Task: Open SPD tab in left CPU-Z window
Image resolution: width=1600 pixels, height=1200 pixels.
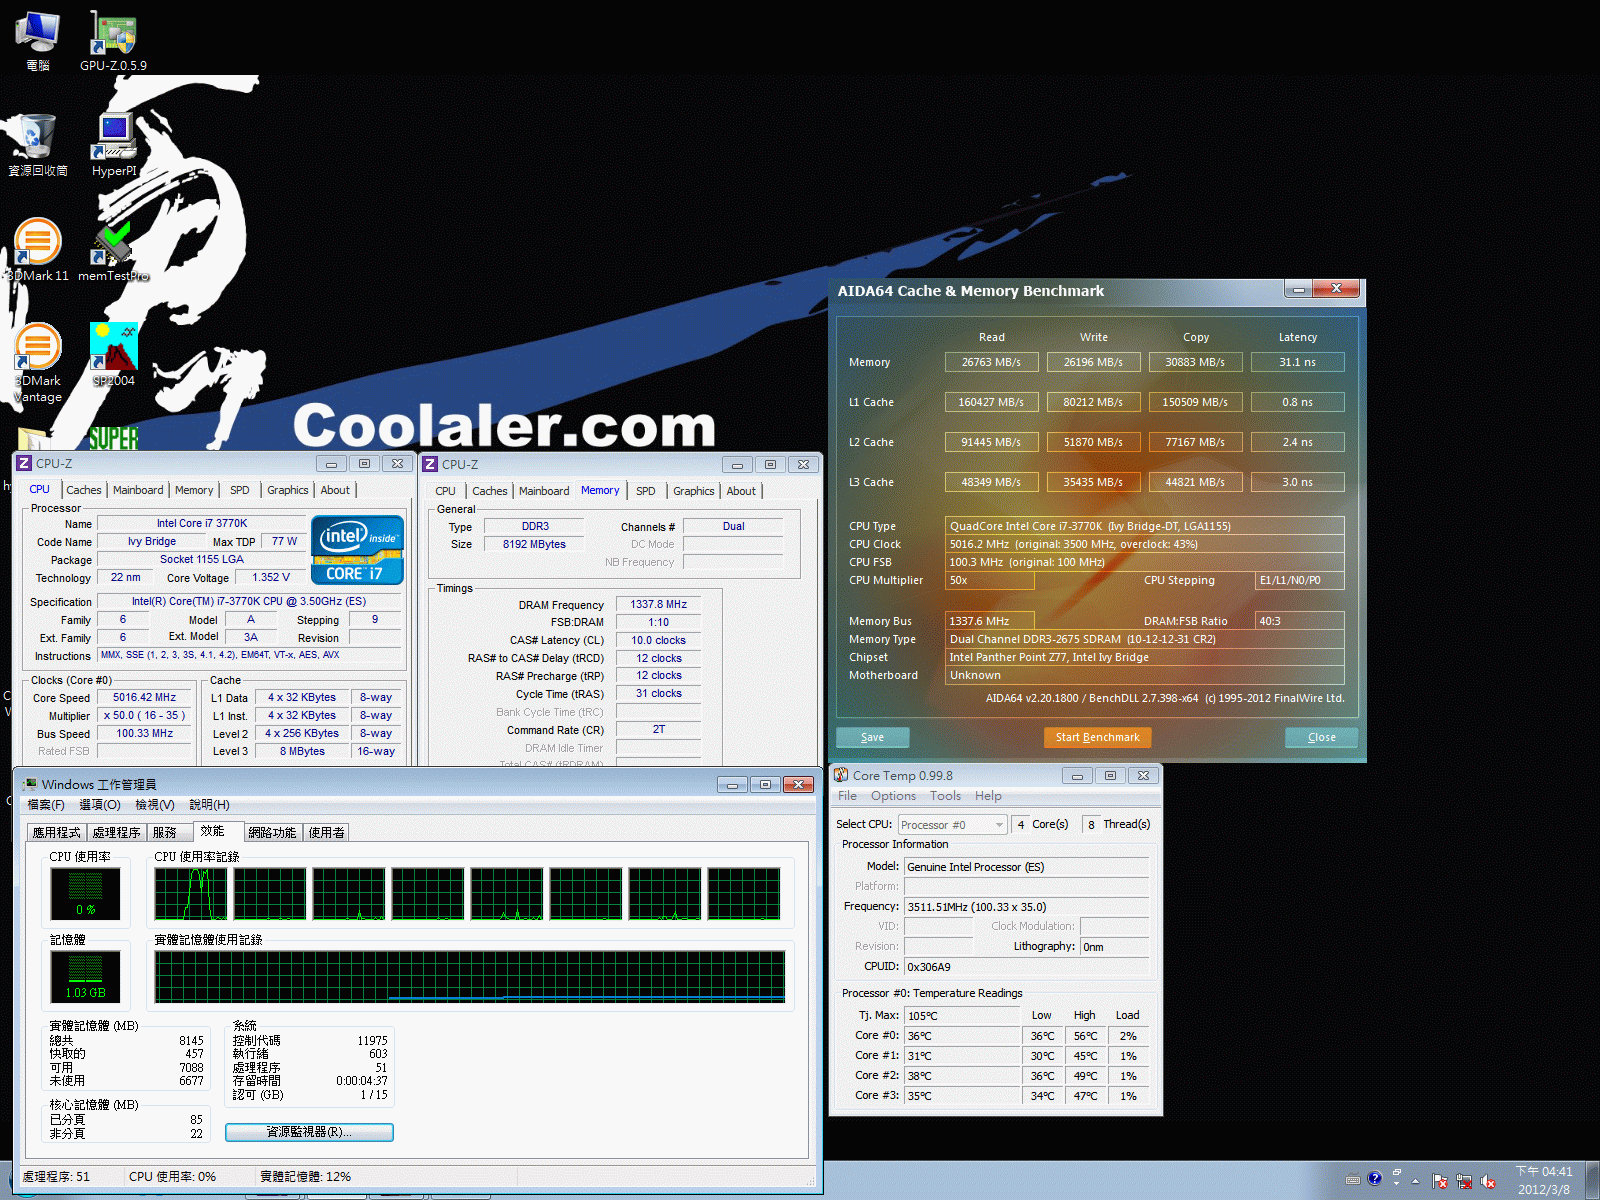Action: [x=240, y=490]
